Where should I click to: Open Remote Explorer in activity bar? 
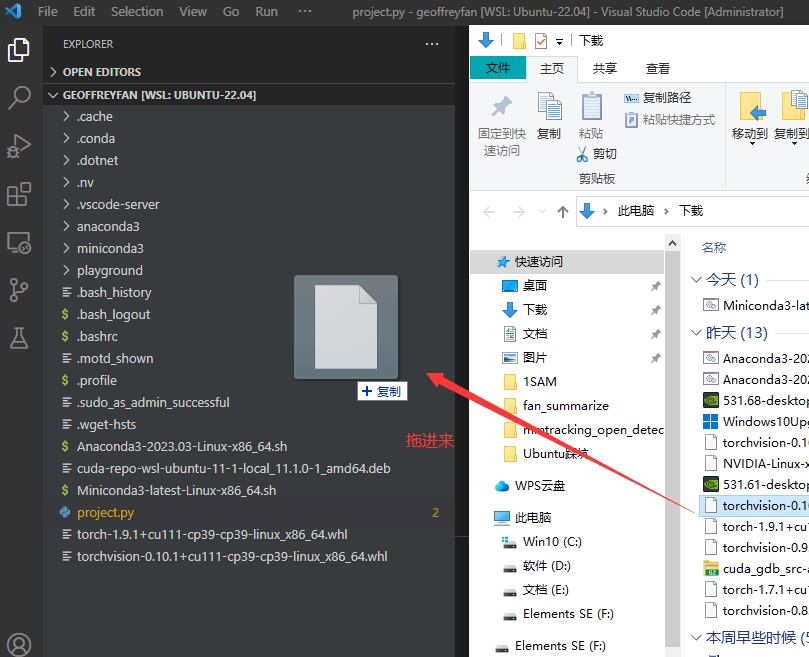19,242
